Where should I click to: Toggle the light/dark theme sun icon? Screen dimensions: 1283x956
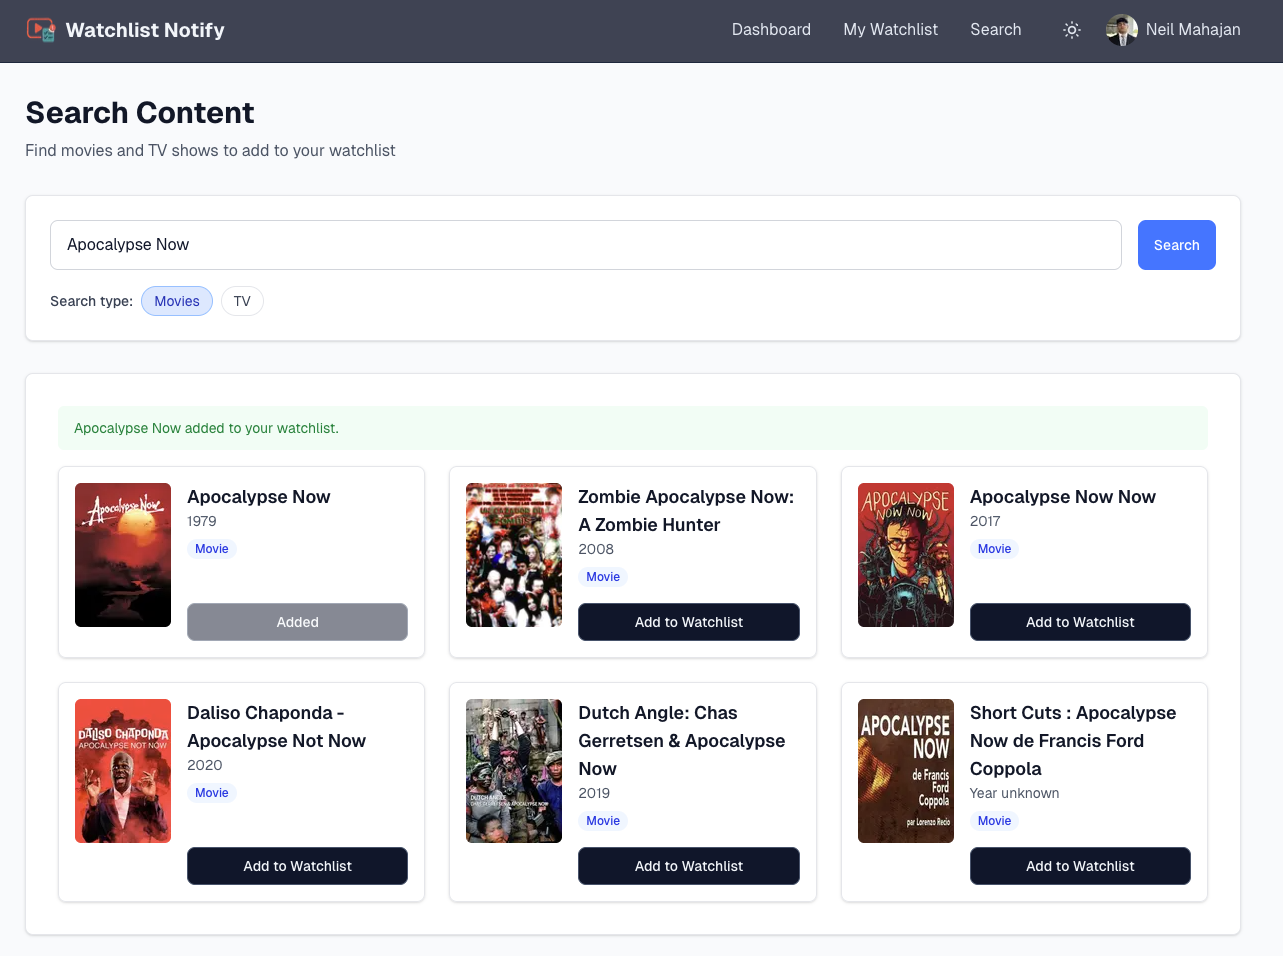pos(1071,30)
